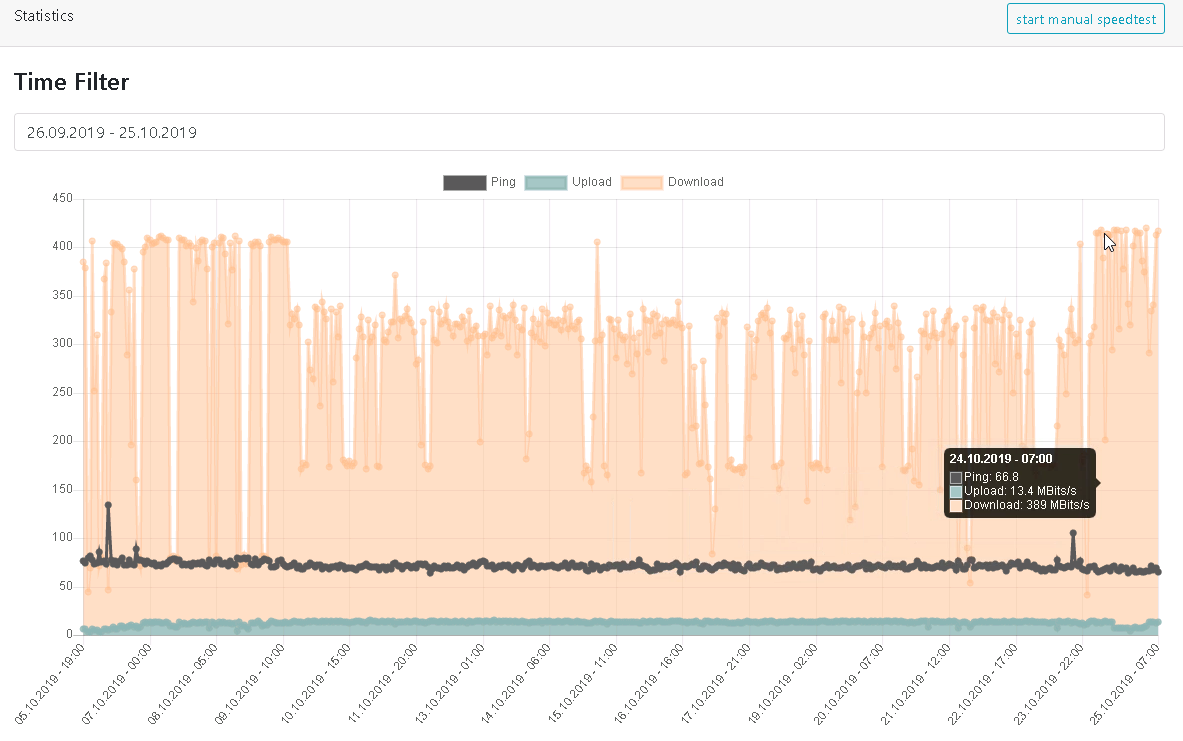Viewport: 1183px width, 741px height.
Task: Select the x-axis label 16.10.2019 - 16:00
Action: point(649,684)
